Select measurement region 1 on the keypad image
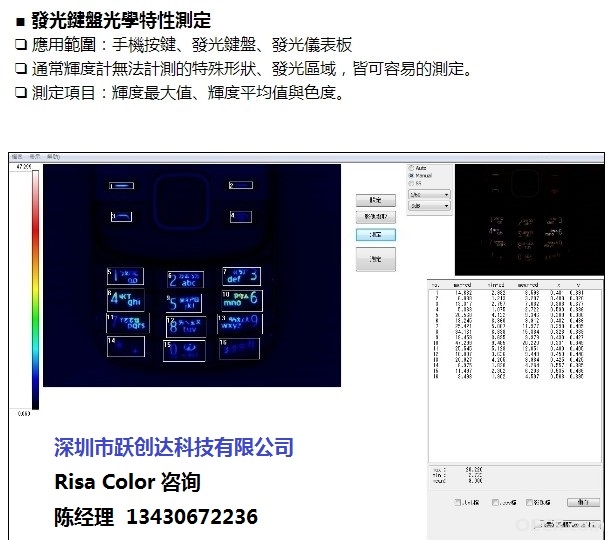616x540 pixels. (121, 185)
